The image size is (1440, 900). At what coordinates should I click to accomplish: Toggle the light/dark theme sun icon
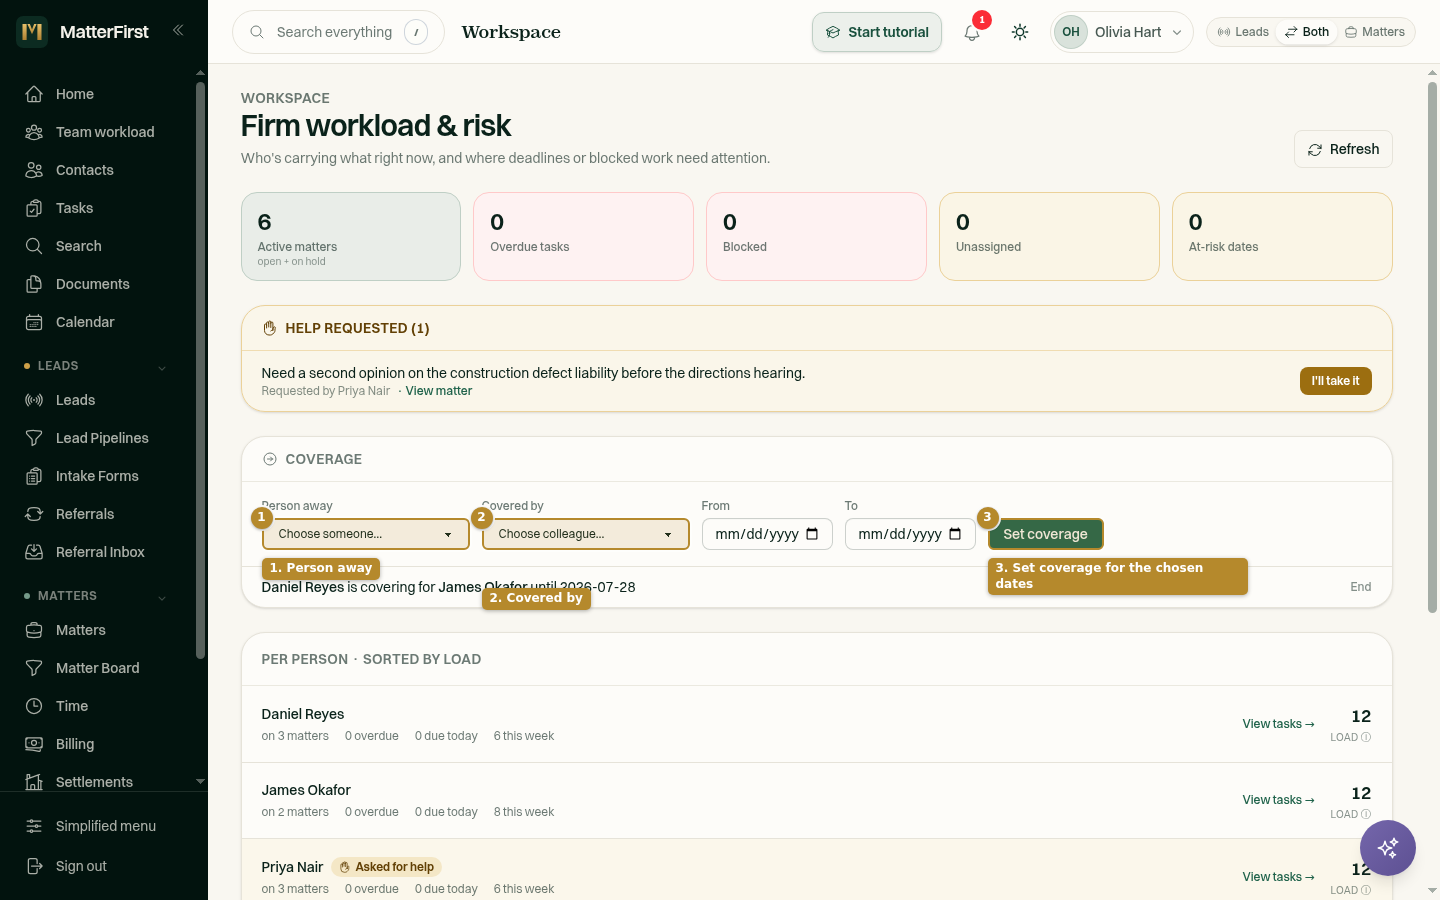point(1020,32)
